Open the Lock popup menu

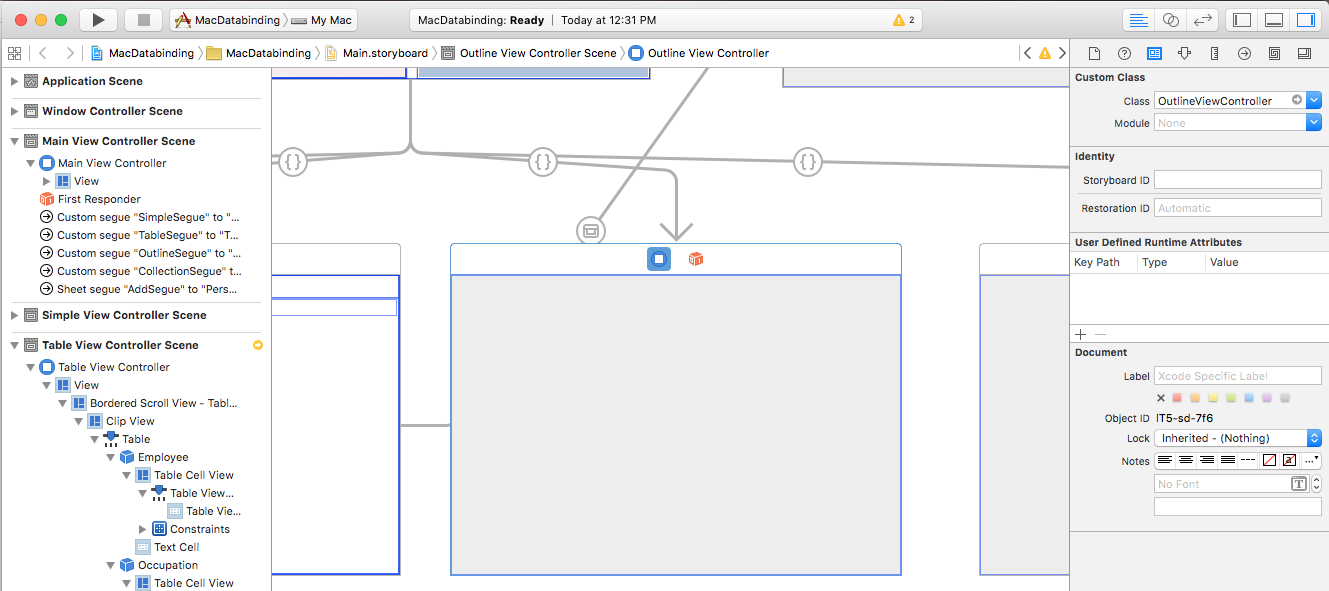pos(1238,438)
